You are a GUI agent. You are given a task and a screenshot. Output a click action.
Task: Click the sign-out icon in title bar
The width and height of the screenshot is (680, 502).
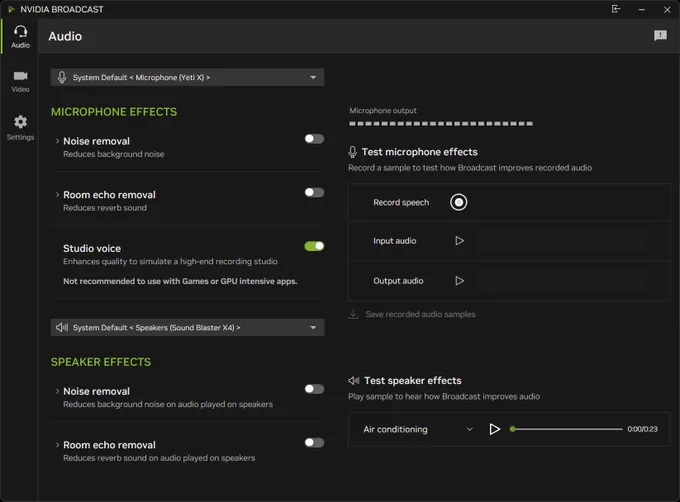(616, 9)
